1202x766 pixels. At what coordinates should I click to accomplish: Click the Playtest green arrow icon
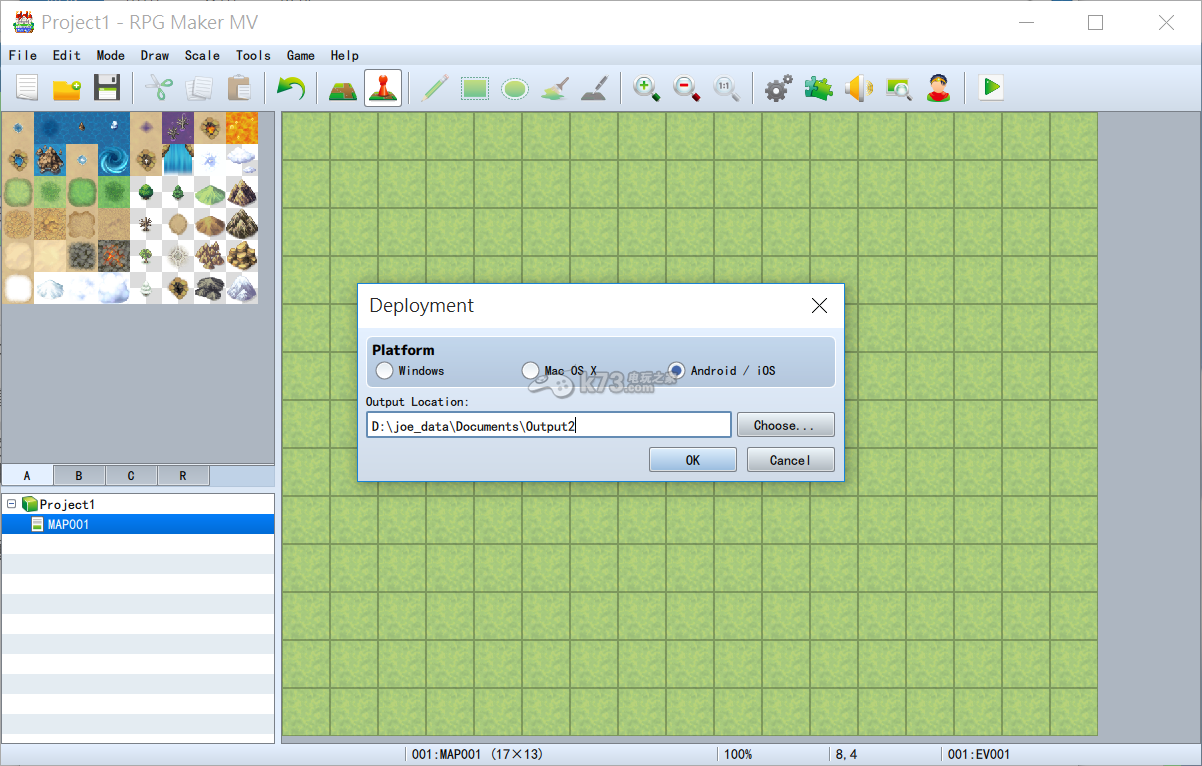(991, 88)
